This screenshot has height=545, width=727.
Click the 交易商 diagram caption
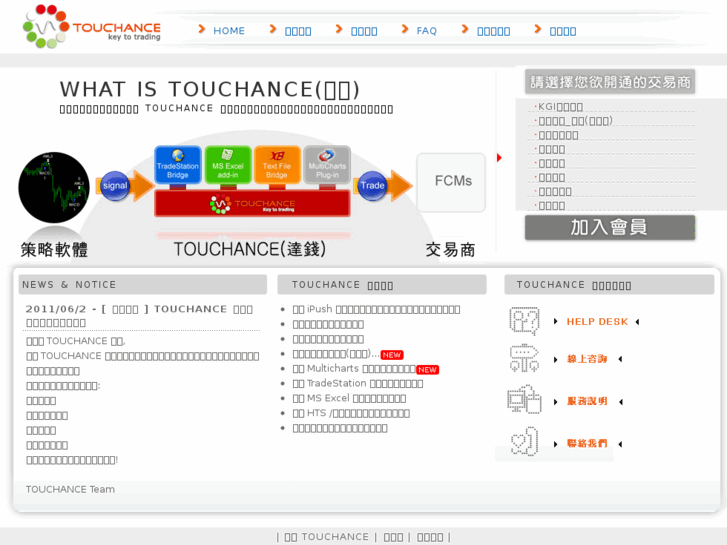pyautogui.click(x=451, y=250)
